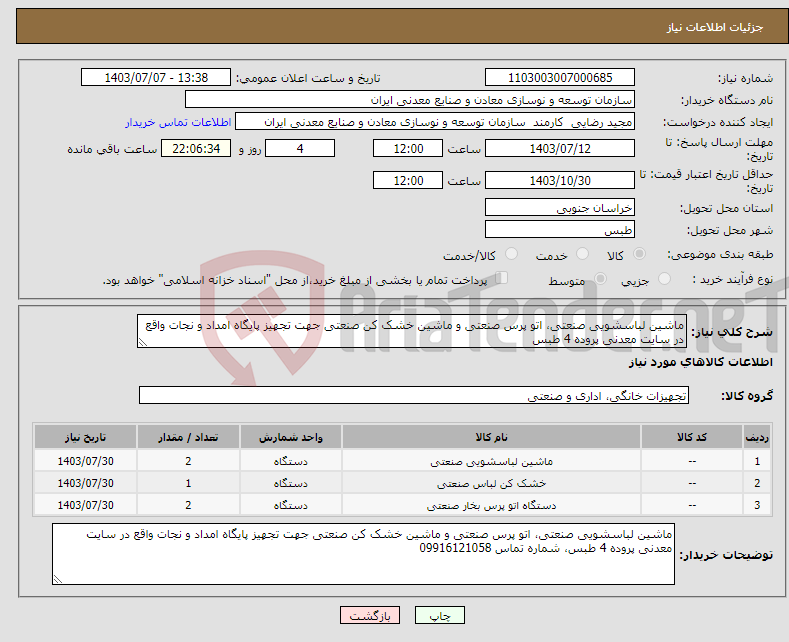Click the item name ماشین لباسشویی صنعتی

coord(491,461)
